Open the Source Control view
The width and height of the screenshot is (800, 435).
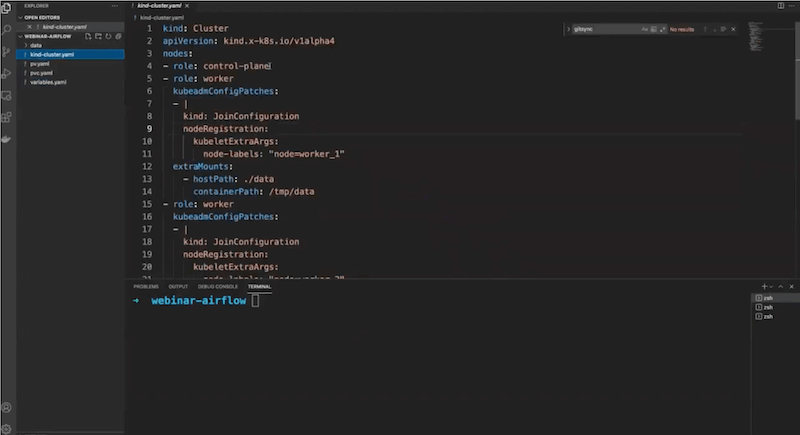coord(6,52)
